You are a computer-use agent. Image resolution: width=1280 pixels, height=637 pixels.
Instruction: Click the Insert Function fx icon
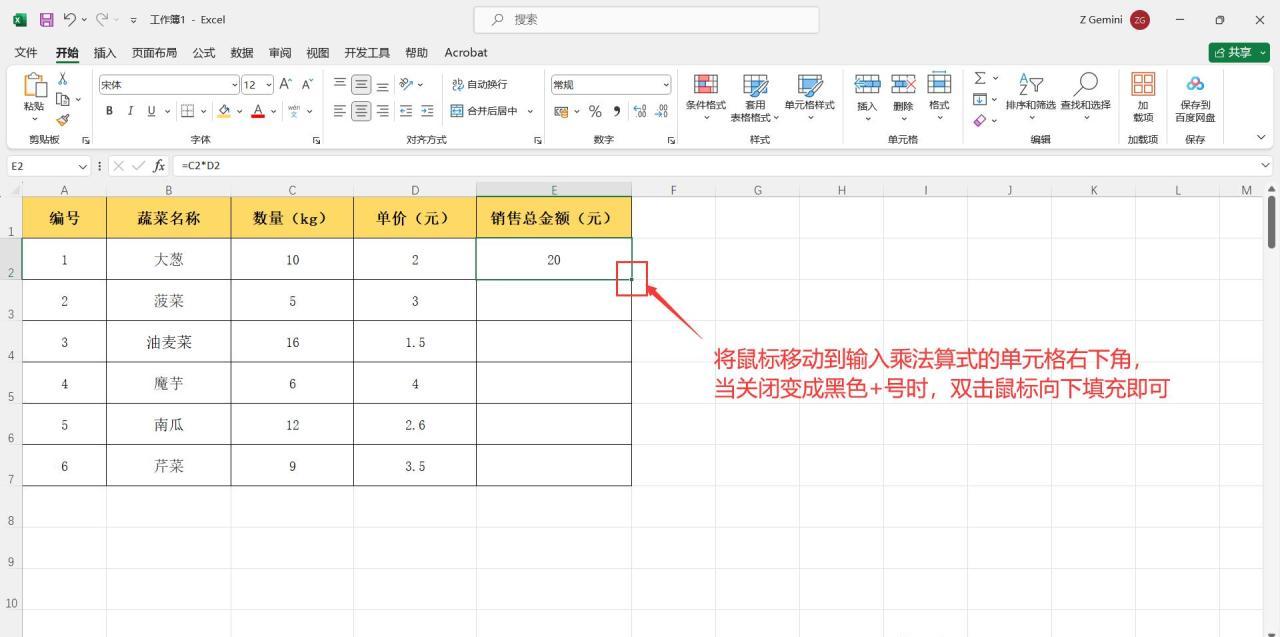pyautogui.click(x=159, y=165)
